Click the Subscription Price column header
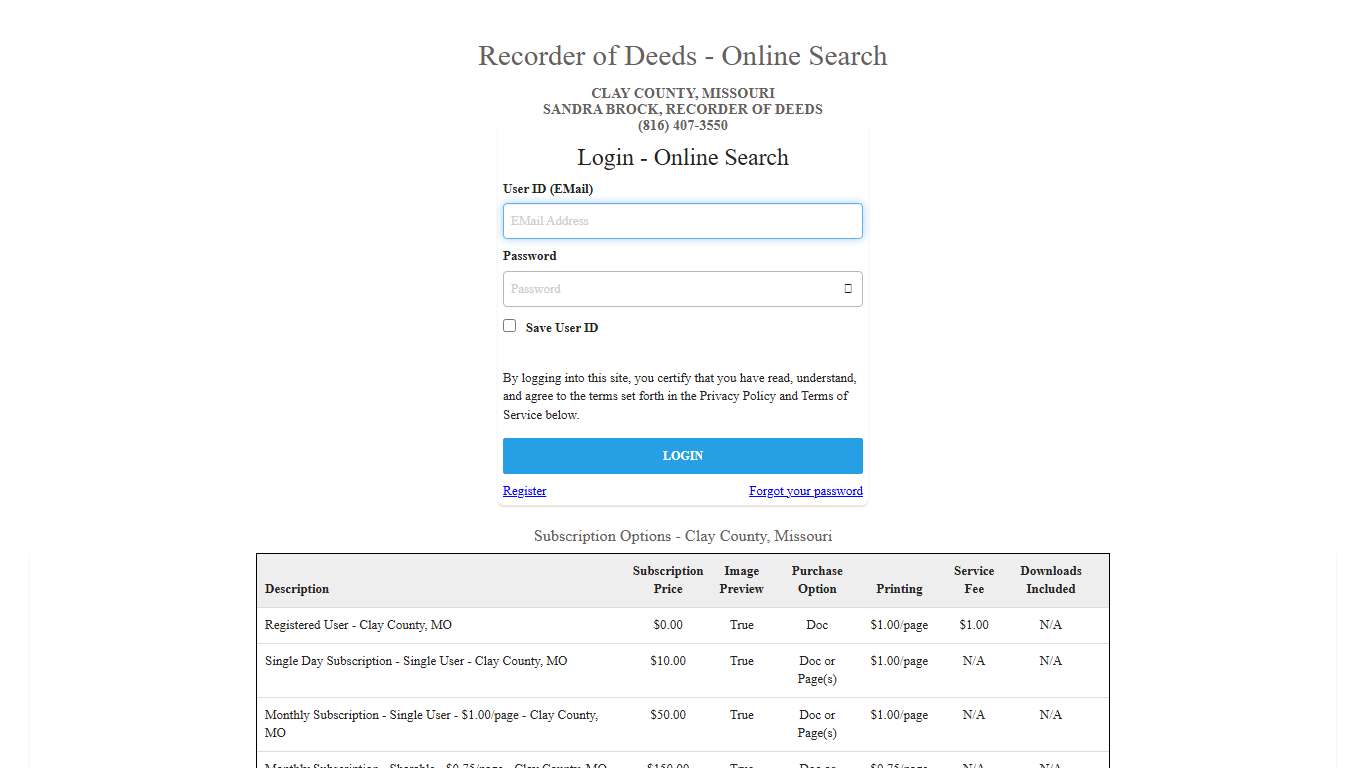 click(668, 580)
